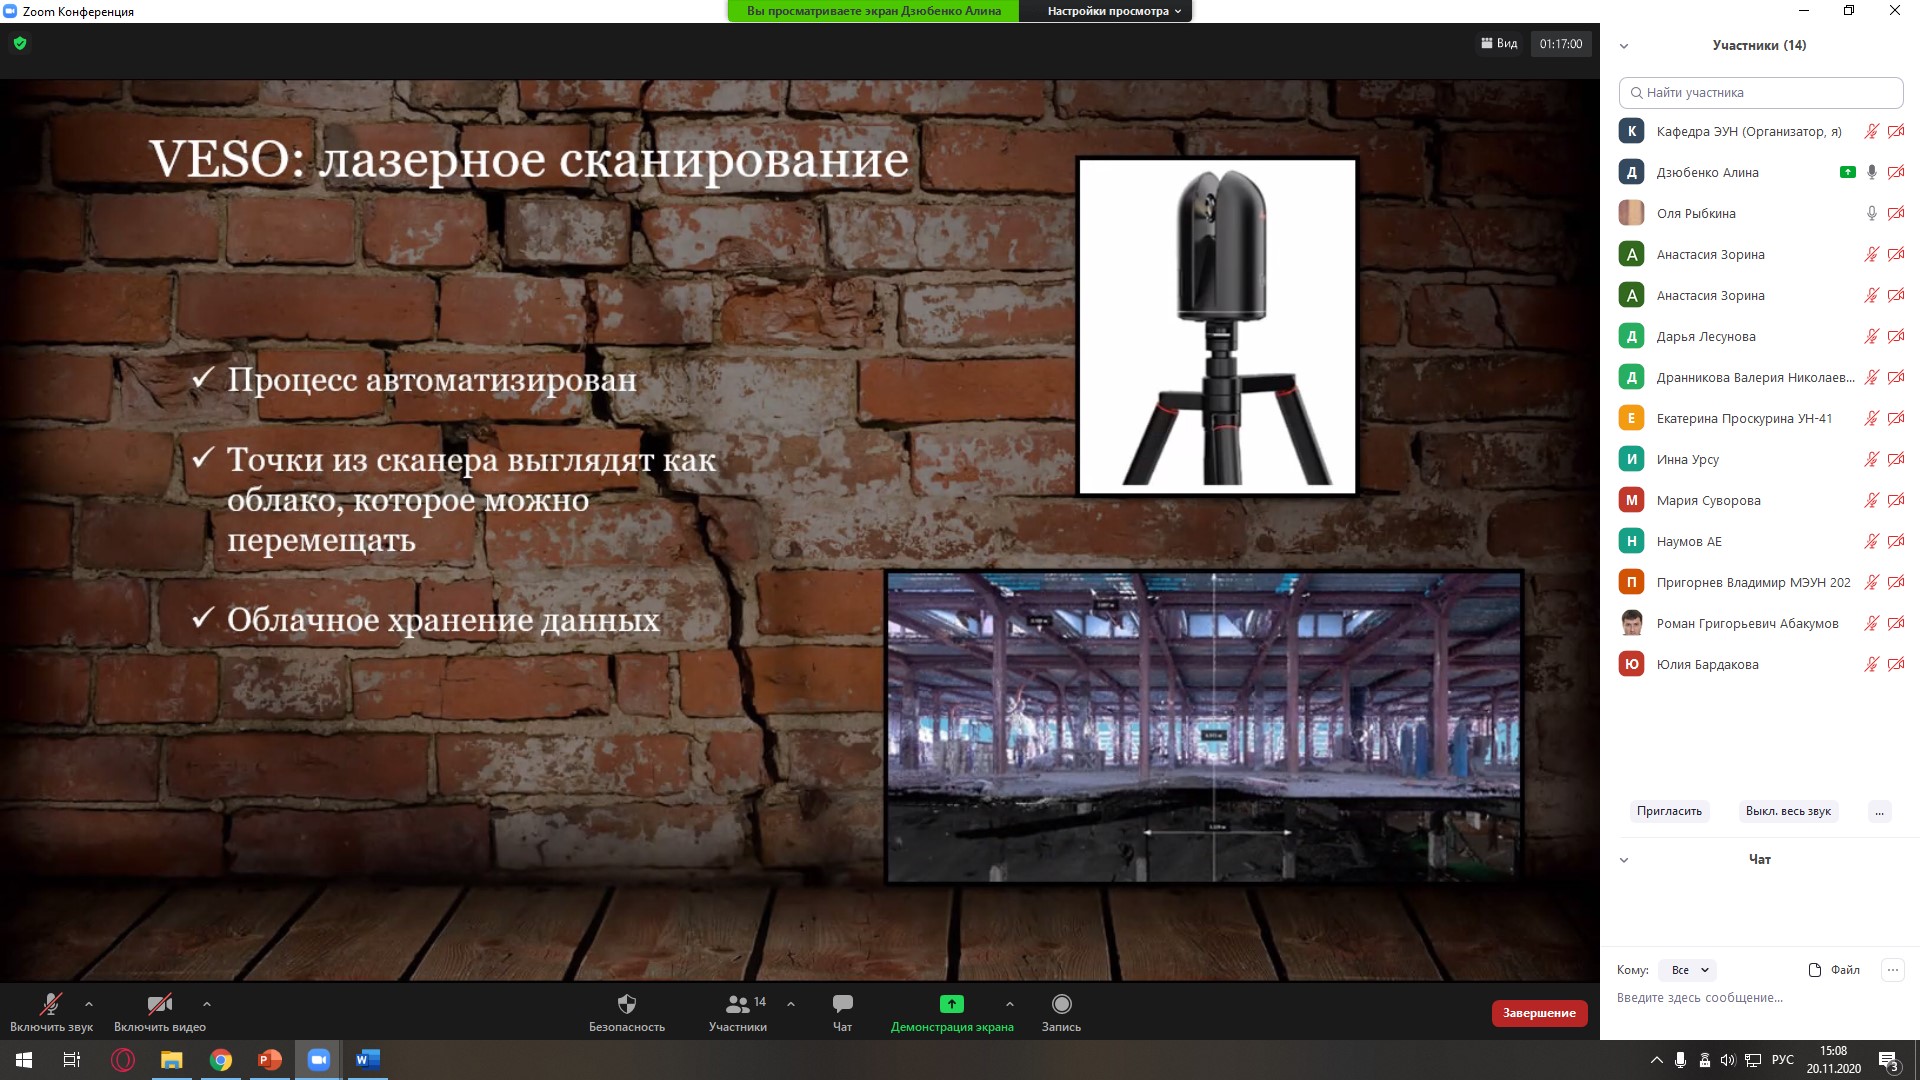1920x1080 pixels.
Task: Click Демонстрация экрана share button
Action: click(x=952, y=1012)
